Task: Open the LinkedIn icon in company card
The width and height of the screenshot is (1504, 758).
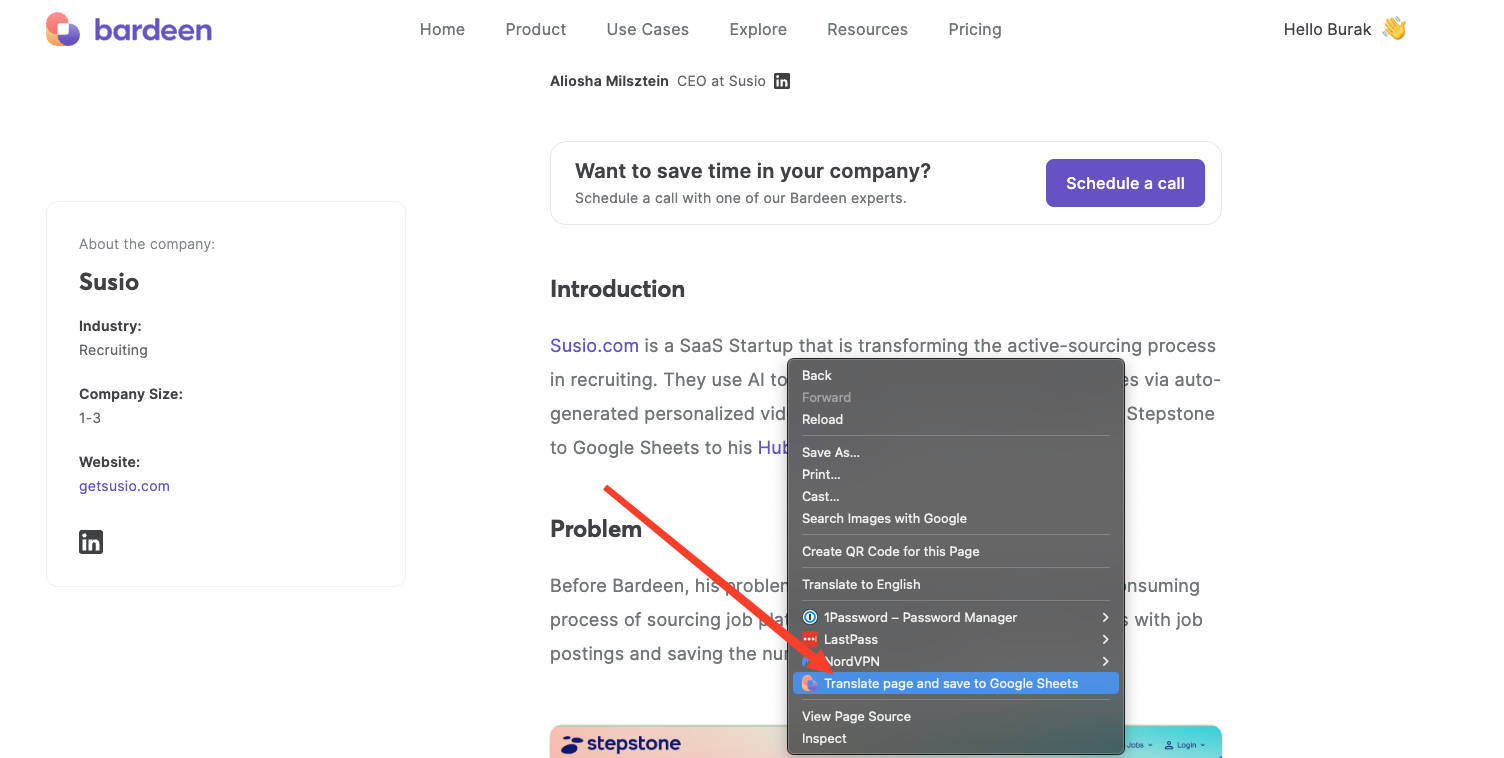Action: pyautogui.click(x=91, y=542)
